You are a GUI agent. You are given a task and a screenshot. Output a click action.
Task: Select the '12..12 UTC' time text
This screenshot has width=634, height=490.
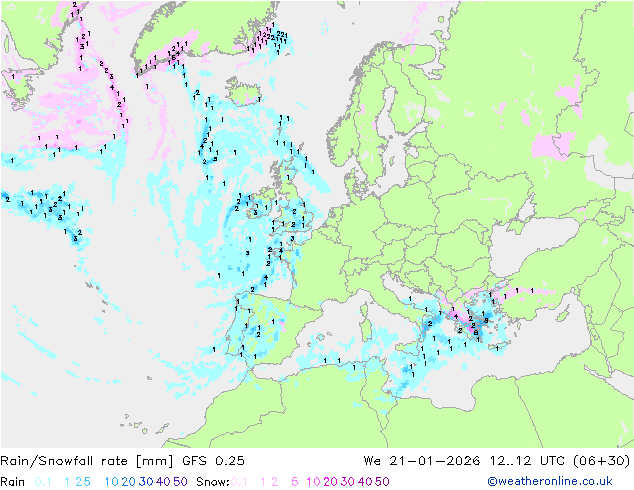click(527, 461)
